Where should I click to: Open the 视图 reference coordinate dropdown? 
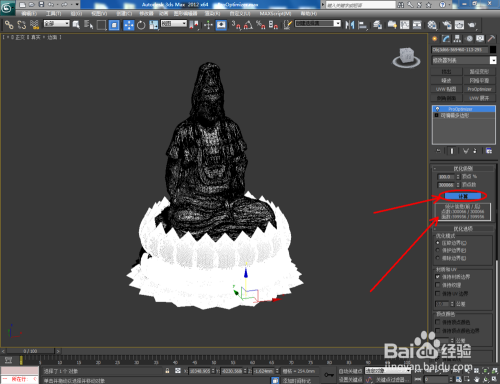coord(174,24)
